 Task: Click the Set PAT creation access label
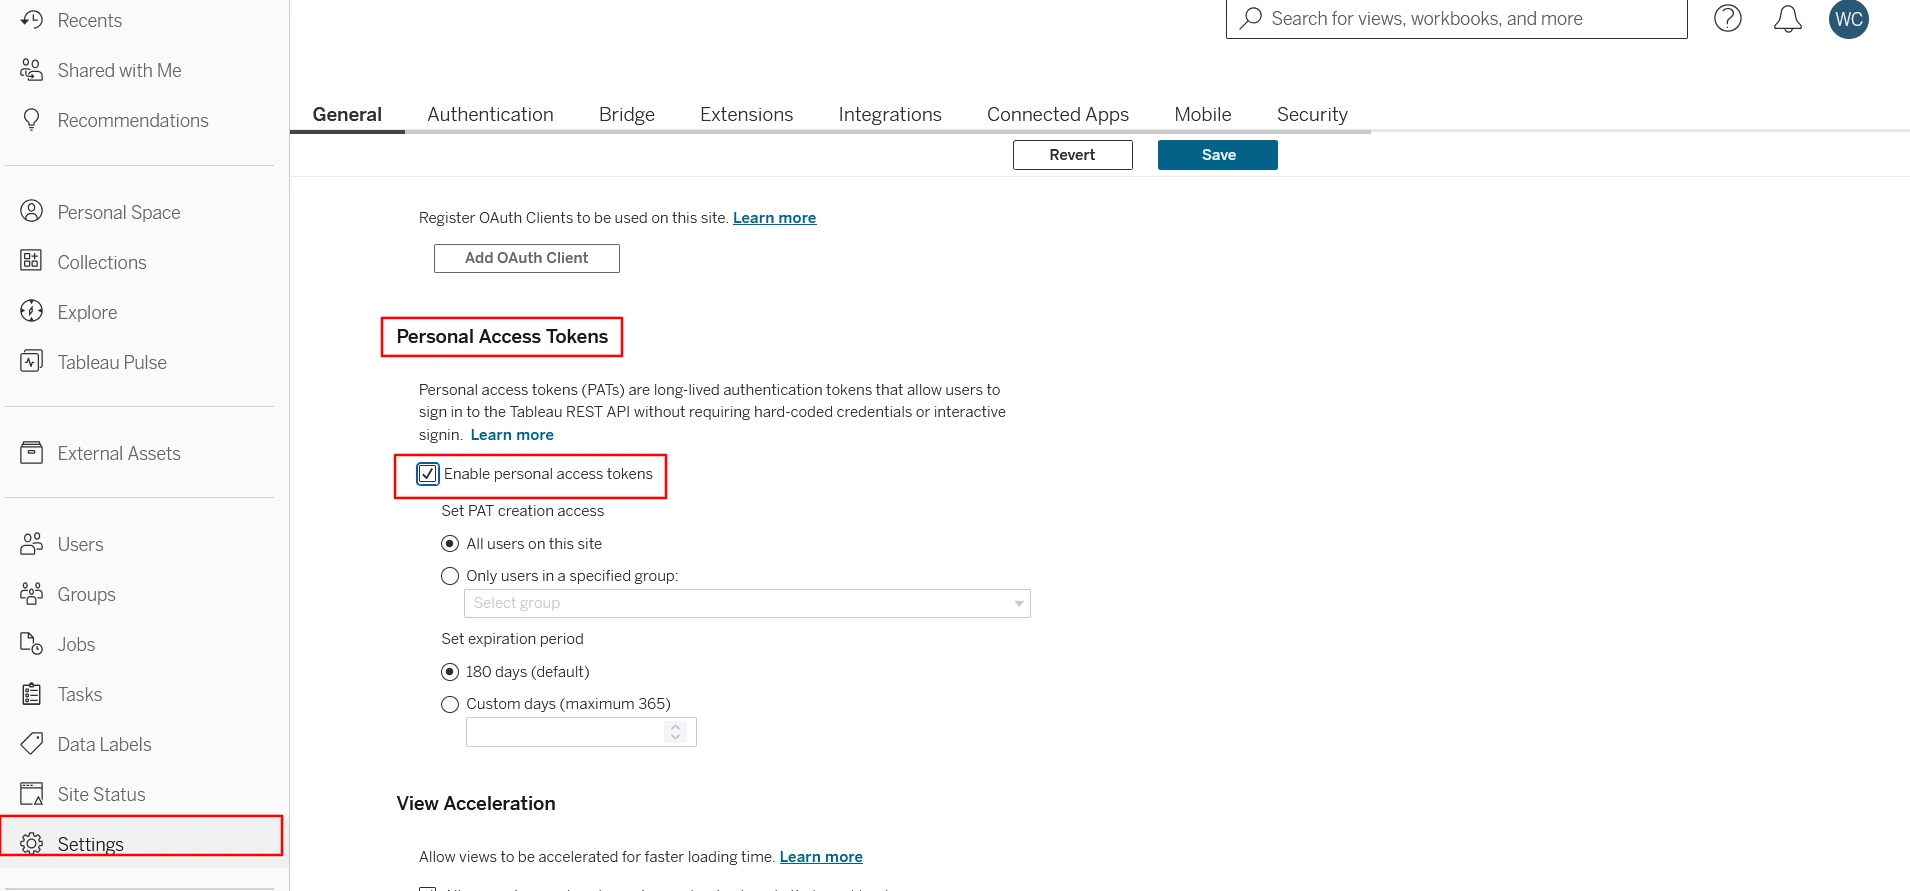[523, 511]
